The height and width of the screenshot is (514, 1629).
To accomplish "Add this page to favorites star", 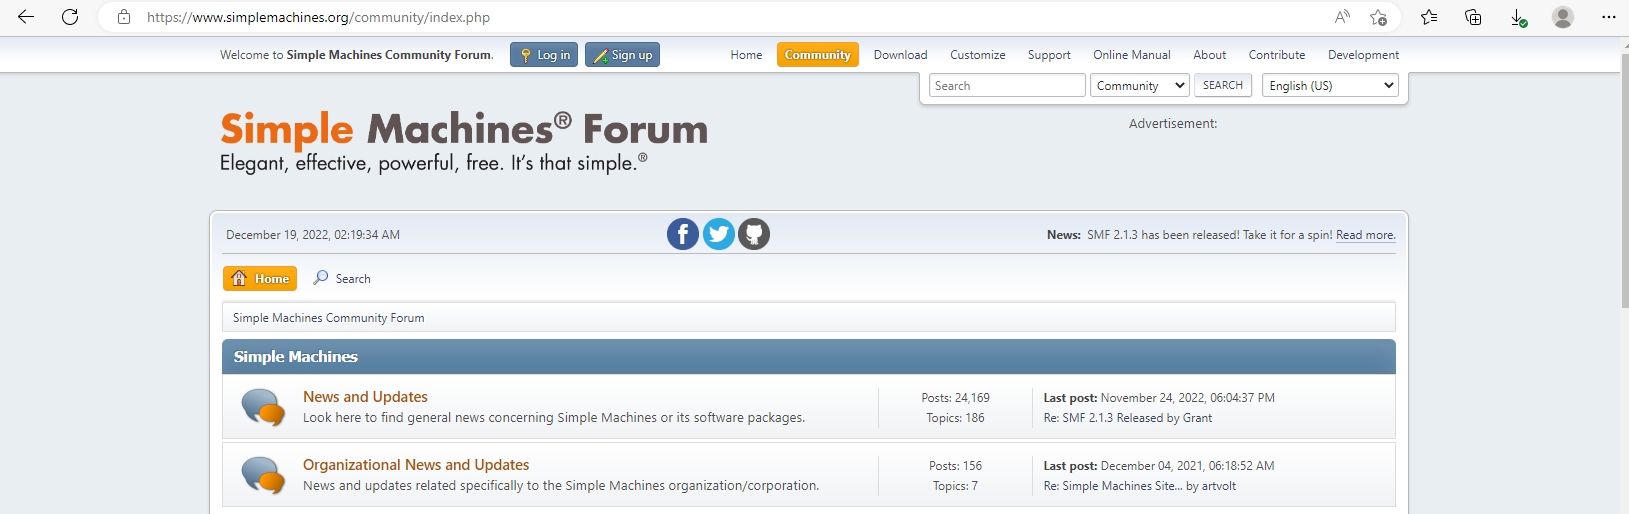I will click(x=1378, y=17).
